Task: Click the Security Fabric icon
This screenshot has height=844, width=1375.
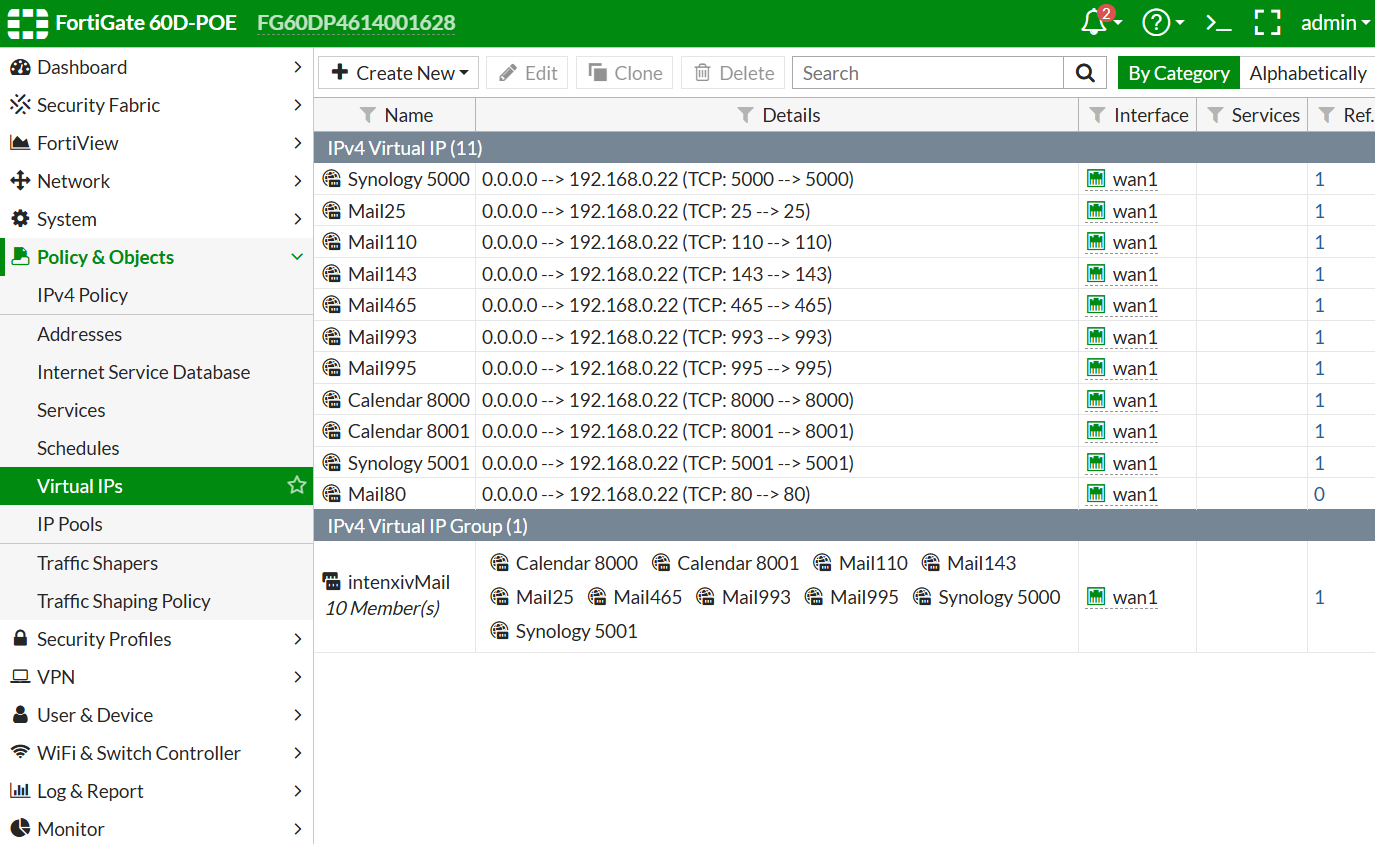Action: (x=19, y=105)
